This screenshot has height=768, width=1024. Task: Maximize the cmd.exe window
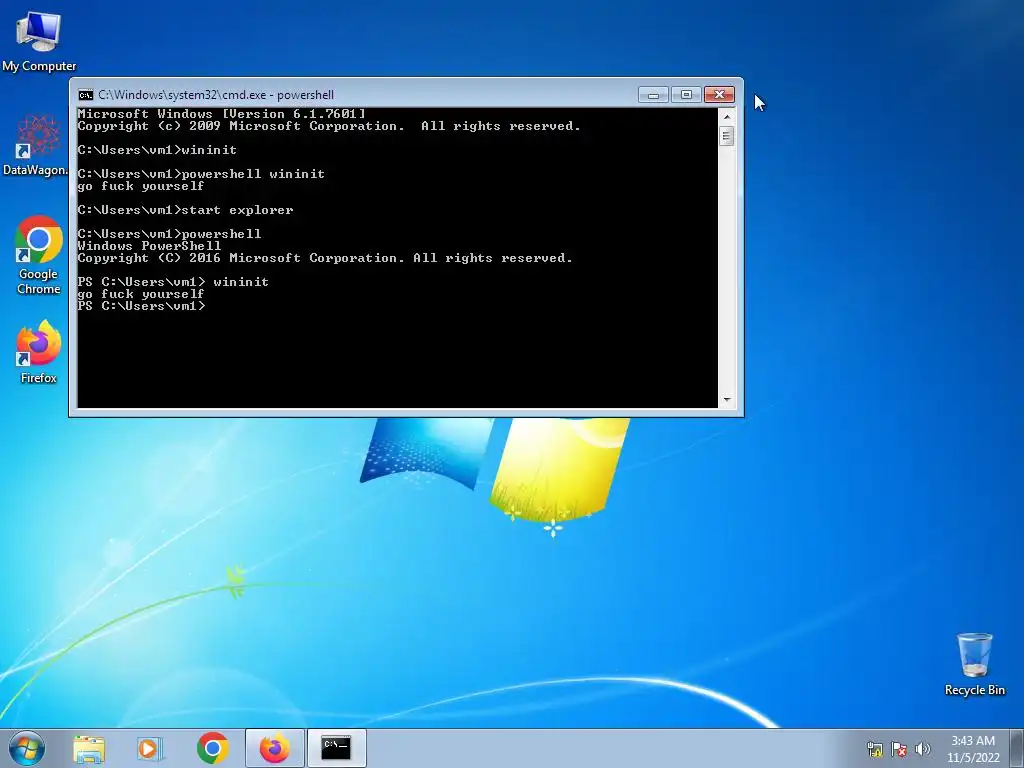point(686,95)
